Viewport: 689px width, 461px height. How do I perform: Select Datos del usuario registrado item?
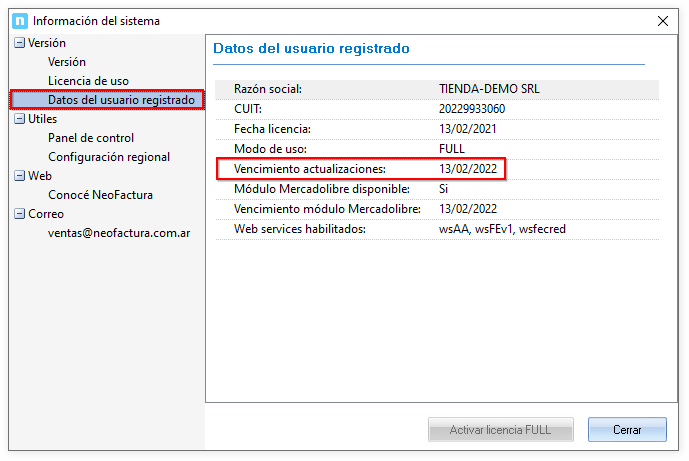click(120, 100)
